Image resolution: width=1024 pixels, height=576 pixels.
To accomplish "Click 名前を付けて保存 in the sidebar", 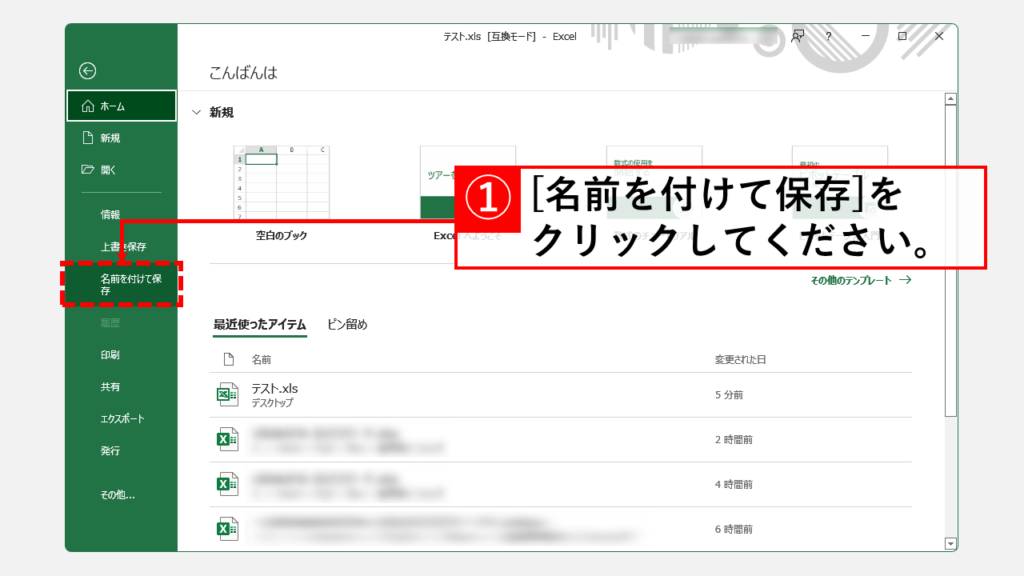I will (x=121, y=284).
